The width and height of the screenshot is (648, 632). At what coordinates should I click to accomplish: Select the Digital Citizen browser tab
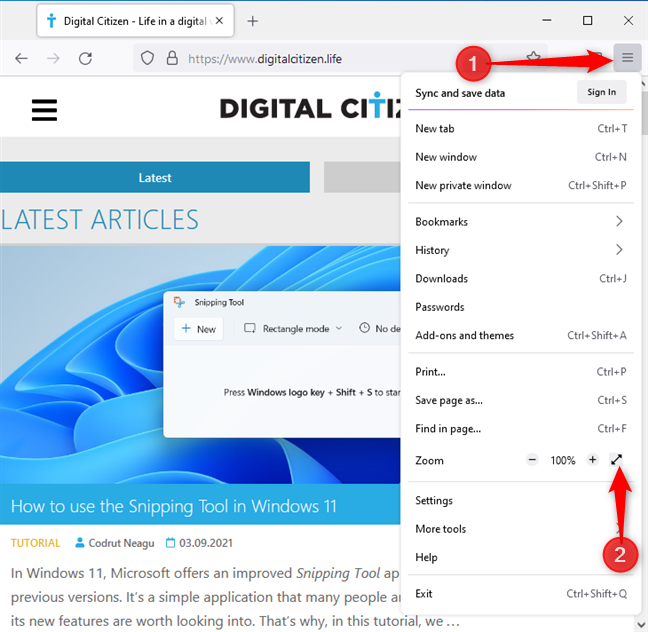[x=135, y=21]
